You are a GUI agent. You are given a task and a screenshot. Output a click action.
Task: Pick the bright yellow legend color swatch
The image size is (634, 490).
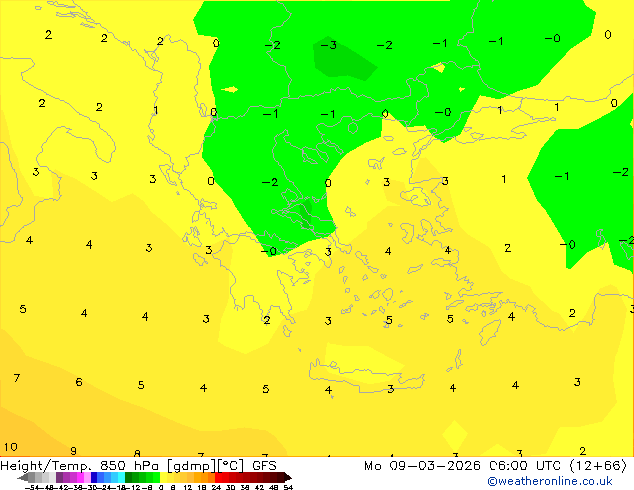163,477
